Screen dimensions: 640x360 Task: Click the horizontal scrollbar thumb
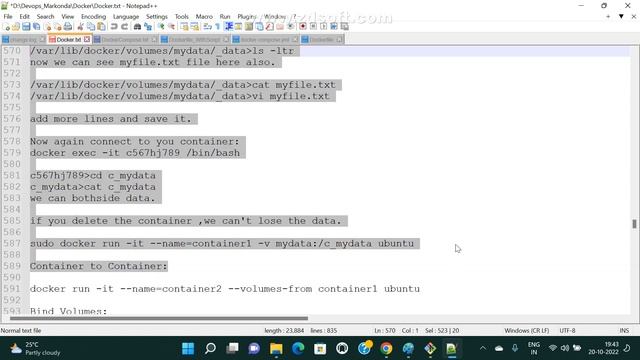coord(159,318)
